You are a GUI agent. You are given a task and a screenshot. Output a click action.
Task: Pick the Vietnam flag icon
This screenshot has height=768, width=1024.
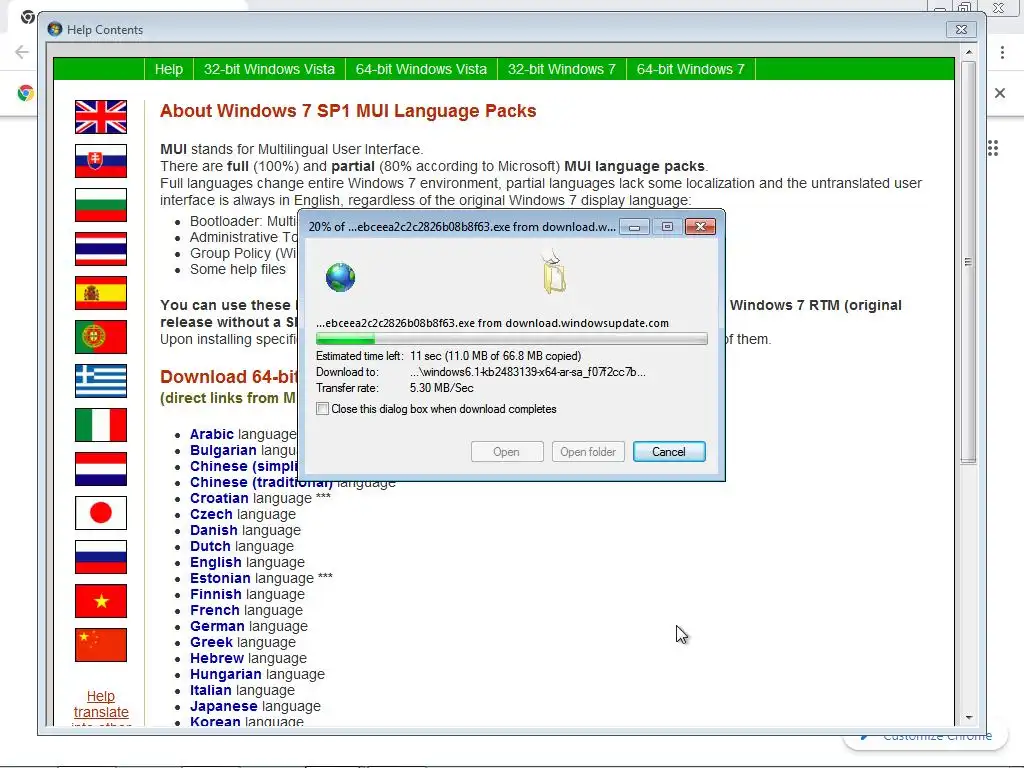[x=101, y=601]
